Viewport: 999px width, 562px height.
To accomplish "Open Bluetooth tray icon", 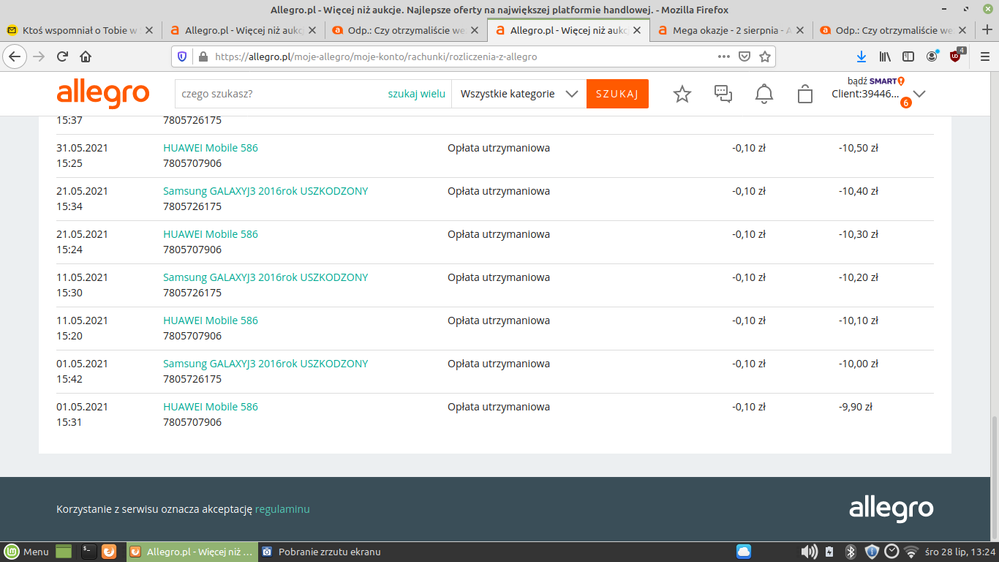I will click(x=851, y=552).
